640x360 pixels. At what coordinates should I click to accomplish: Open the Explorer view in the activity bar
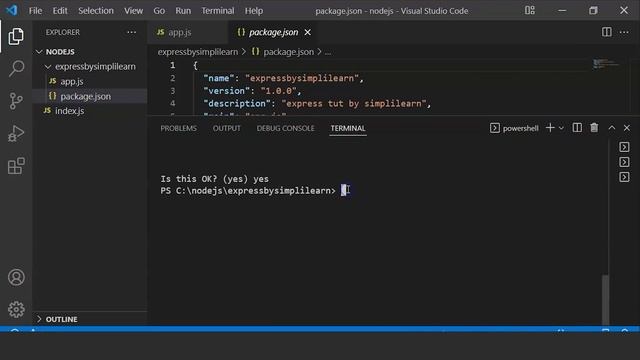tap(16, 37)
